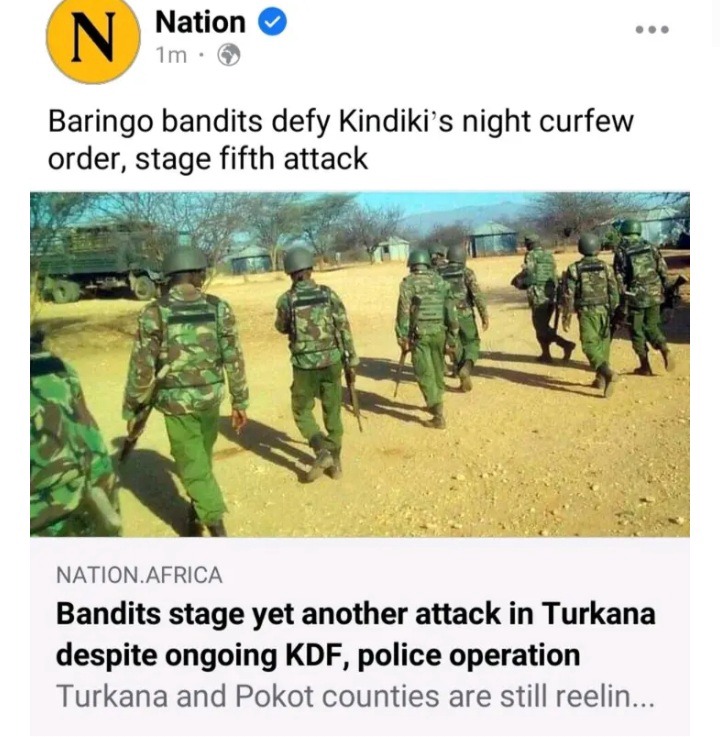Click the globe public audience icon
This screenshot has height=737, width=720.
pyautogui.click(x=228, y=55)
